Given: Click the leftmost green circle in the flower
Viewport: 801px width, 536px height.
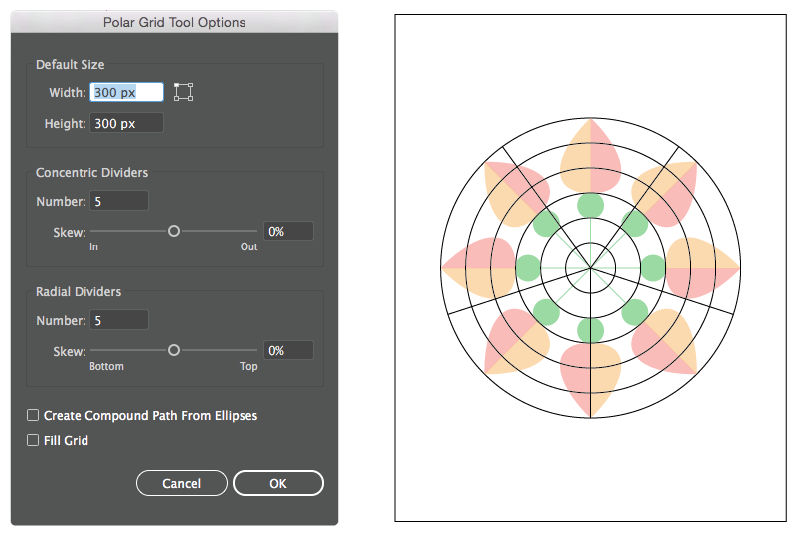Looking at the screenshot, I should tap(527, 267).
